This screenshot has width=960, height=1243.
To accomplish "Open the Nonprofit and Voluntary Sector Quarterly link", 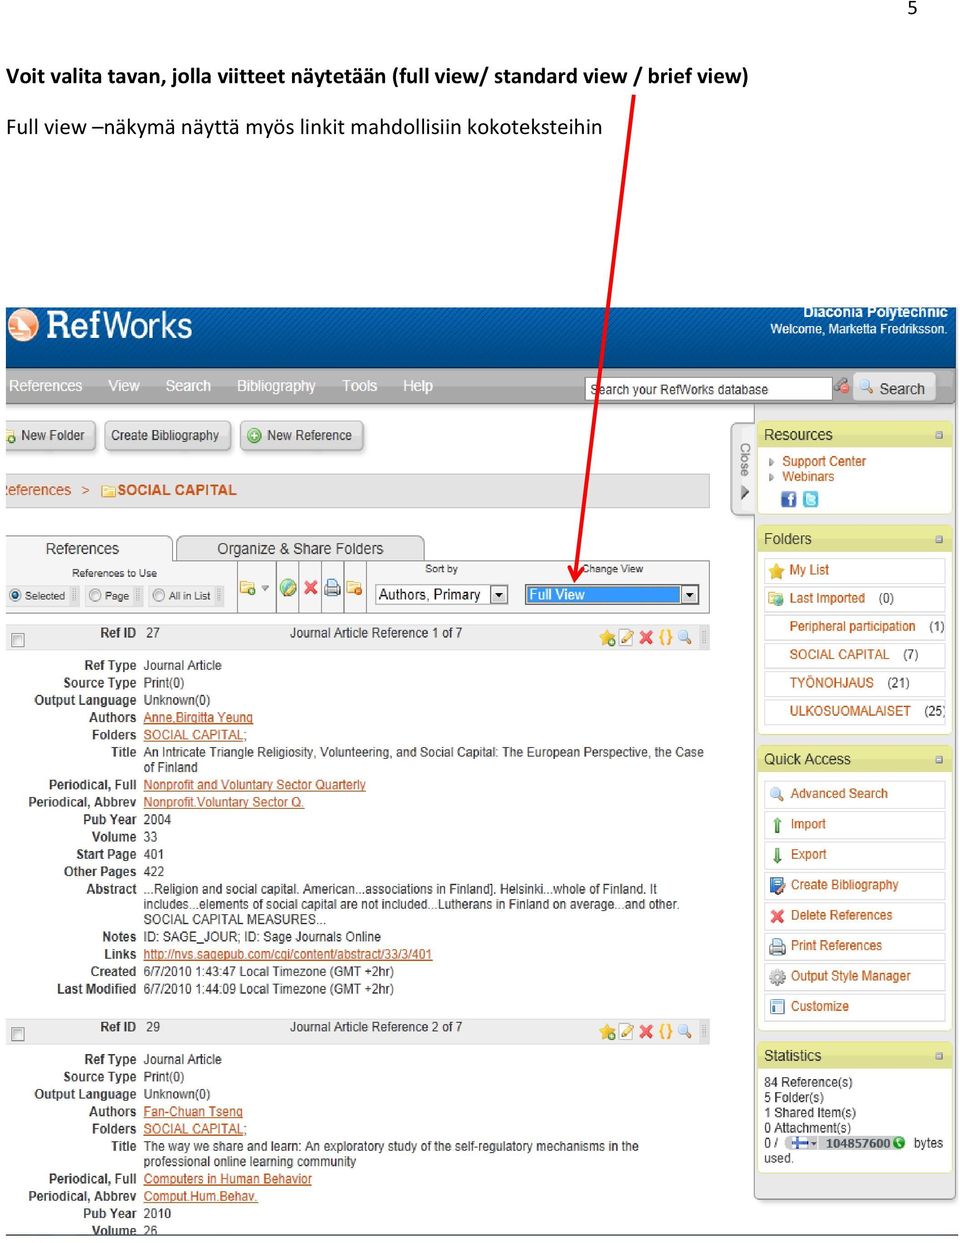I will 254,785.
